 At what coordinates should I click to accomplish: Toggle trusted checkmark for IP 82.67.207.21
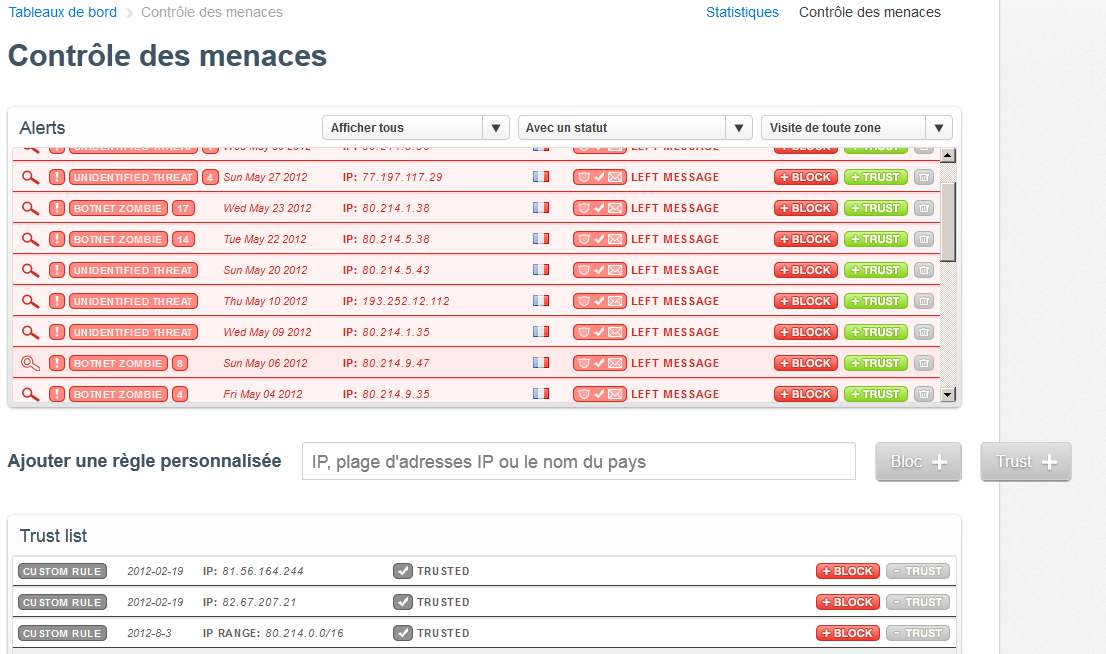point(403,602)
